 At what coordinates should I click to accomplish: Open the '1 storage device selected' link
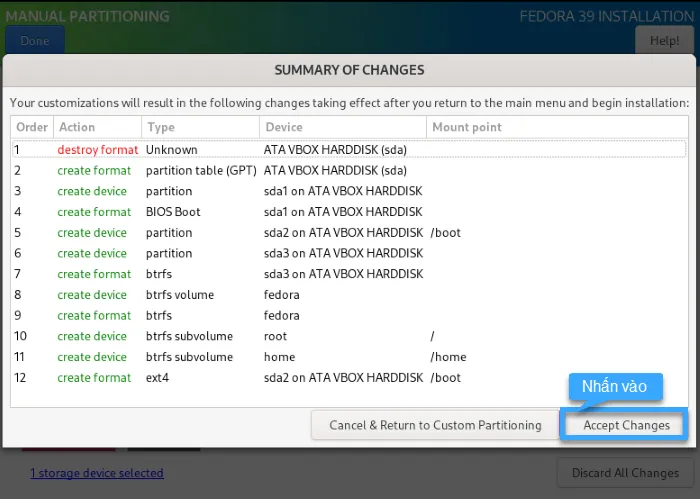(x=97, y=473)
